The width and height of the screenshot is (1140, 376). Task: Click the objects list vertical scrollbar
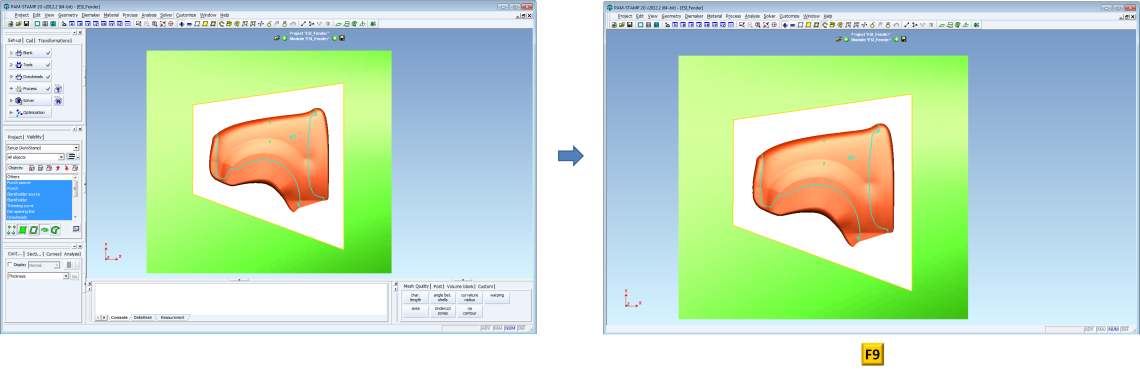[x=76, y=196]
